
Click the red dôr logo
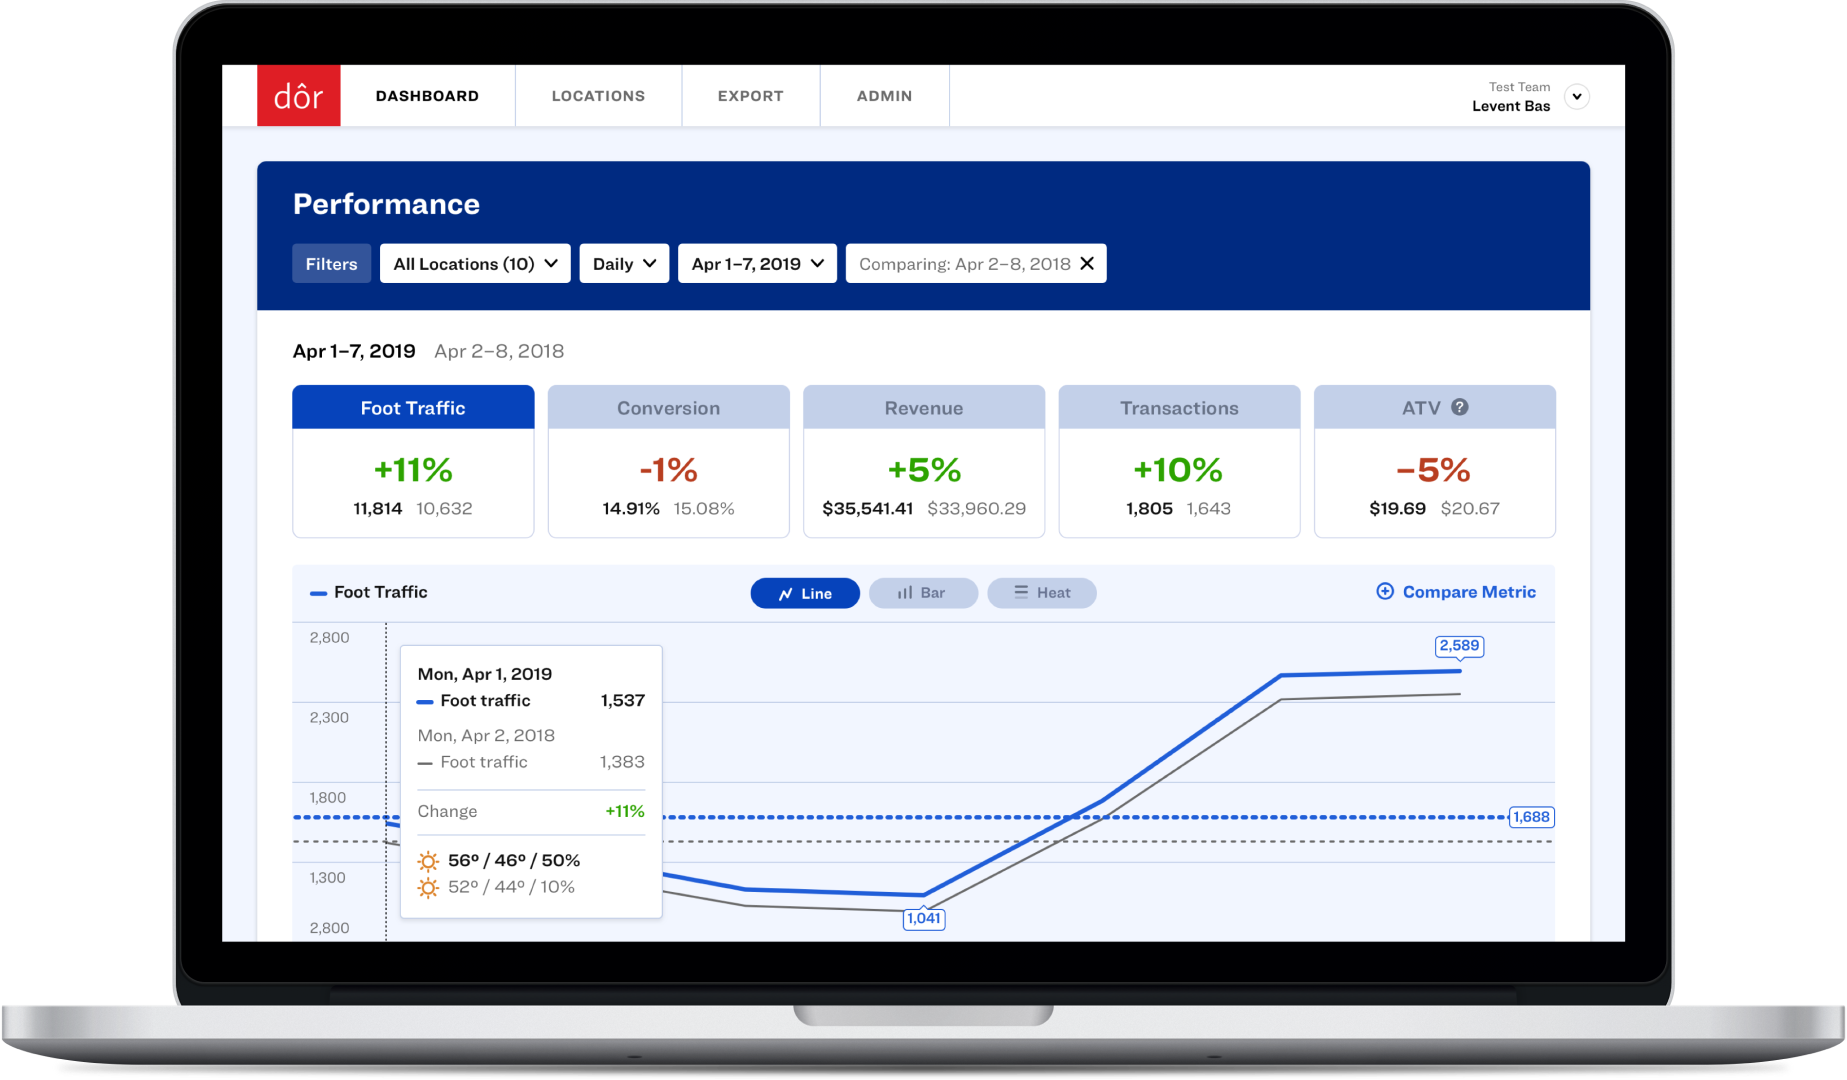coord(298,96)
